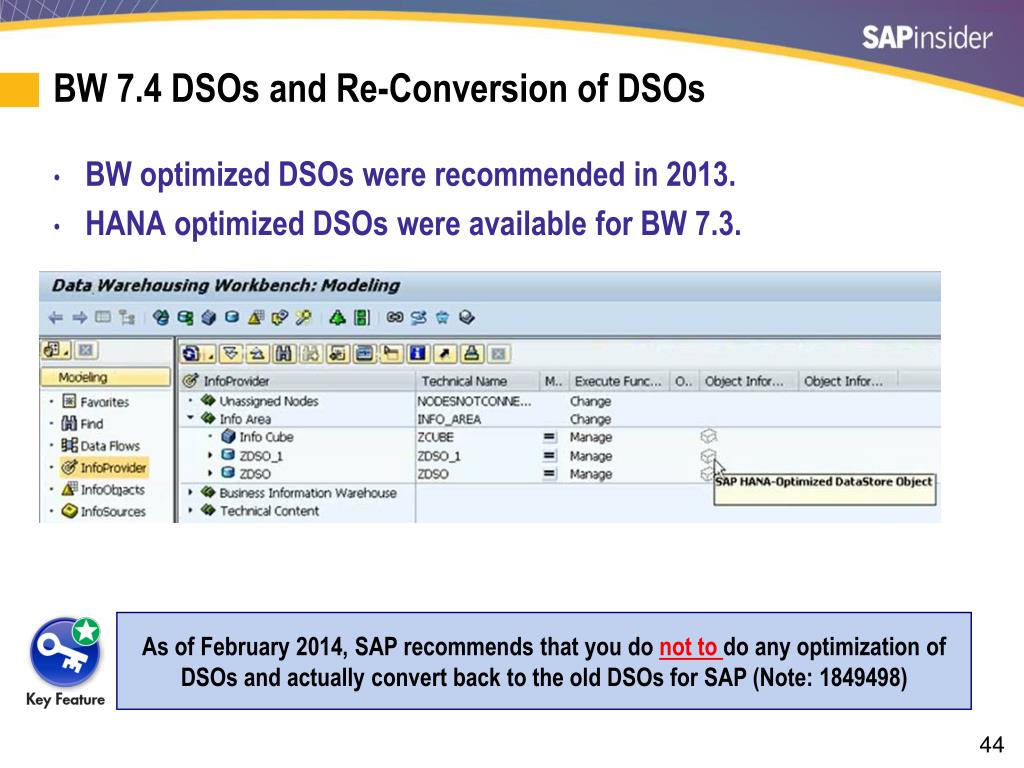
Task: Expand the Business Information Warehouse node
Action: [x=190, y=492]
